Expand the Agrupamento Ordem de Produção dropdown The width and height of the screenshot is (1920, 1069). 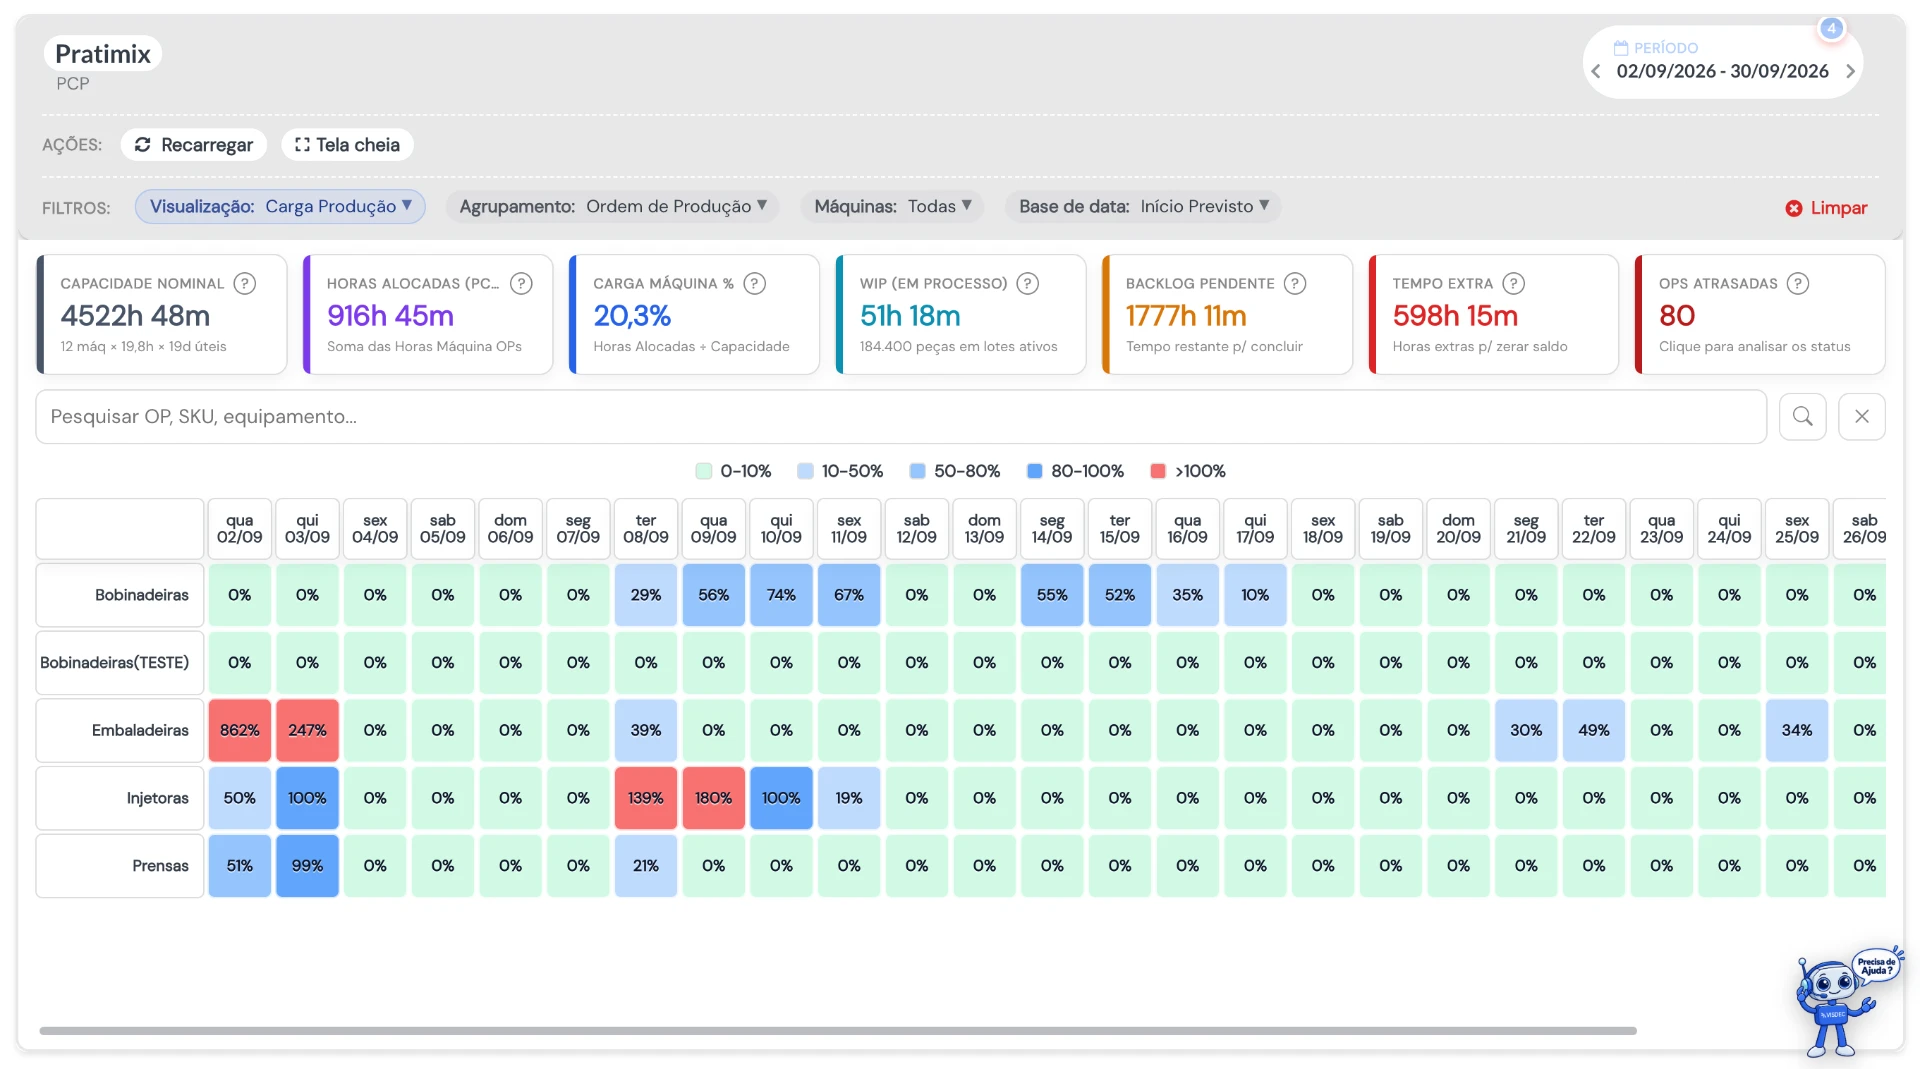pos(613,207)
